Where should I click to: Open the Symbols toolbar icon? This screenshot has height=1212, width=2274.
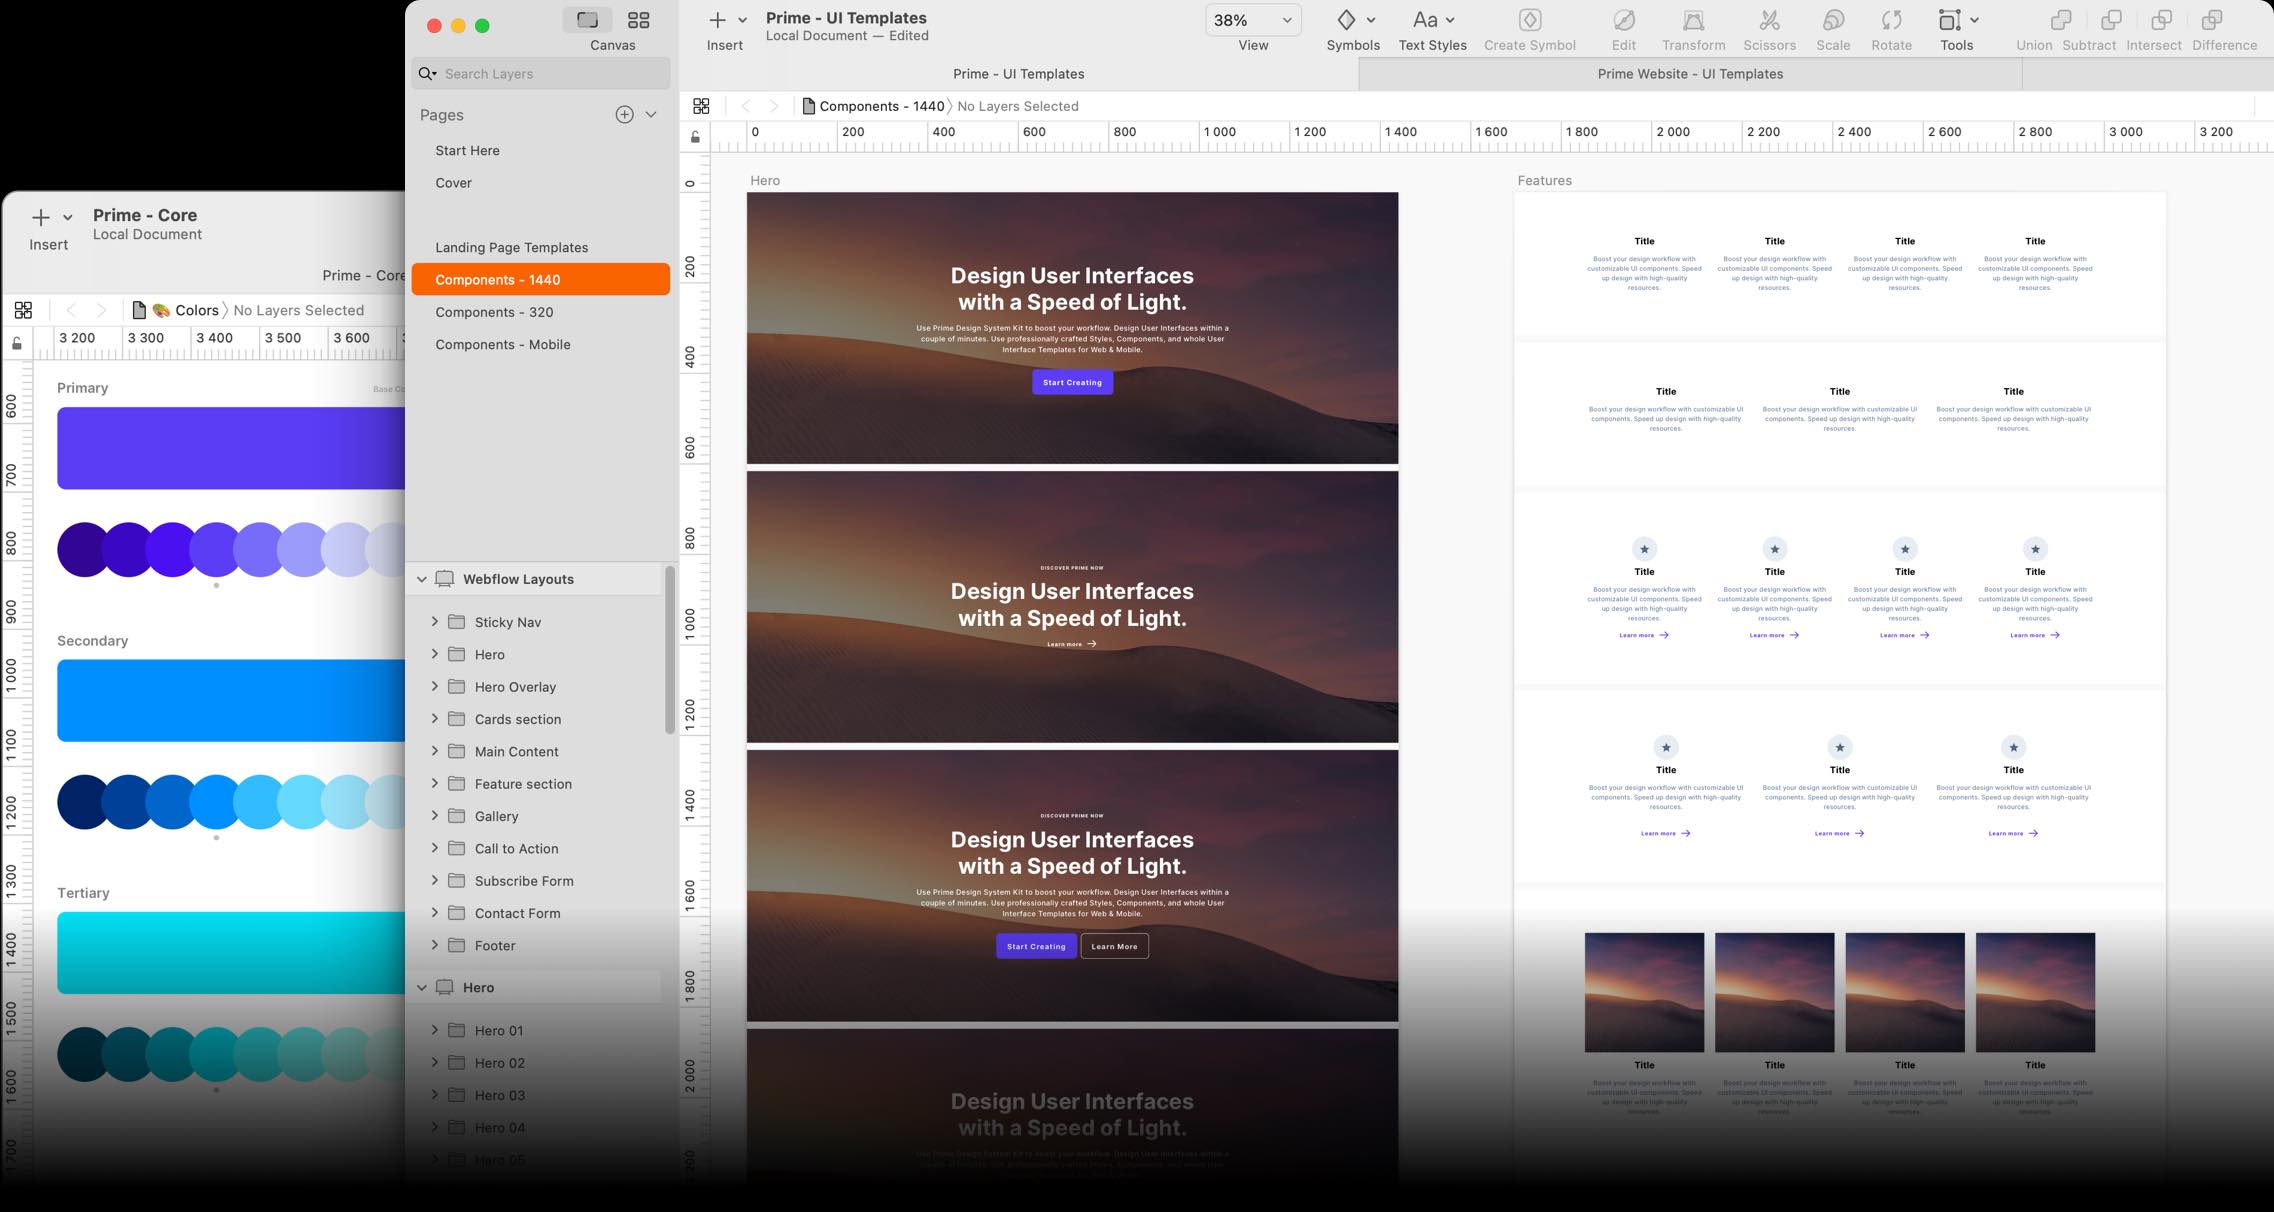pyautogui.click(x=1347, y=21)
